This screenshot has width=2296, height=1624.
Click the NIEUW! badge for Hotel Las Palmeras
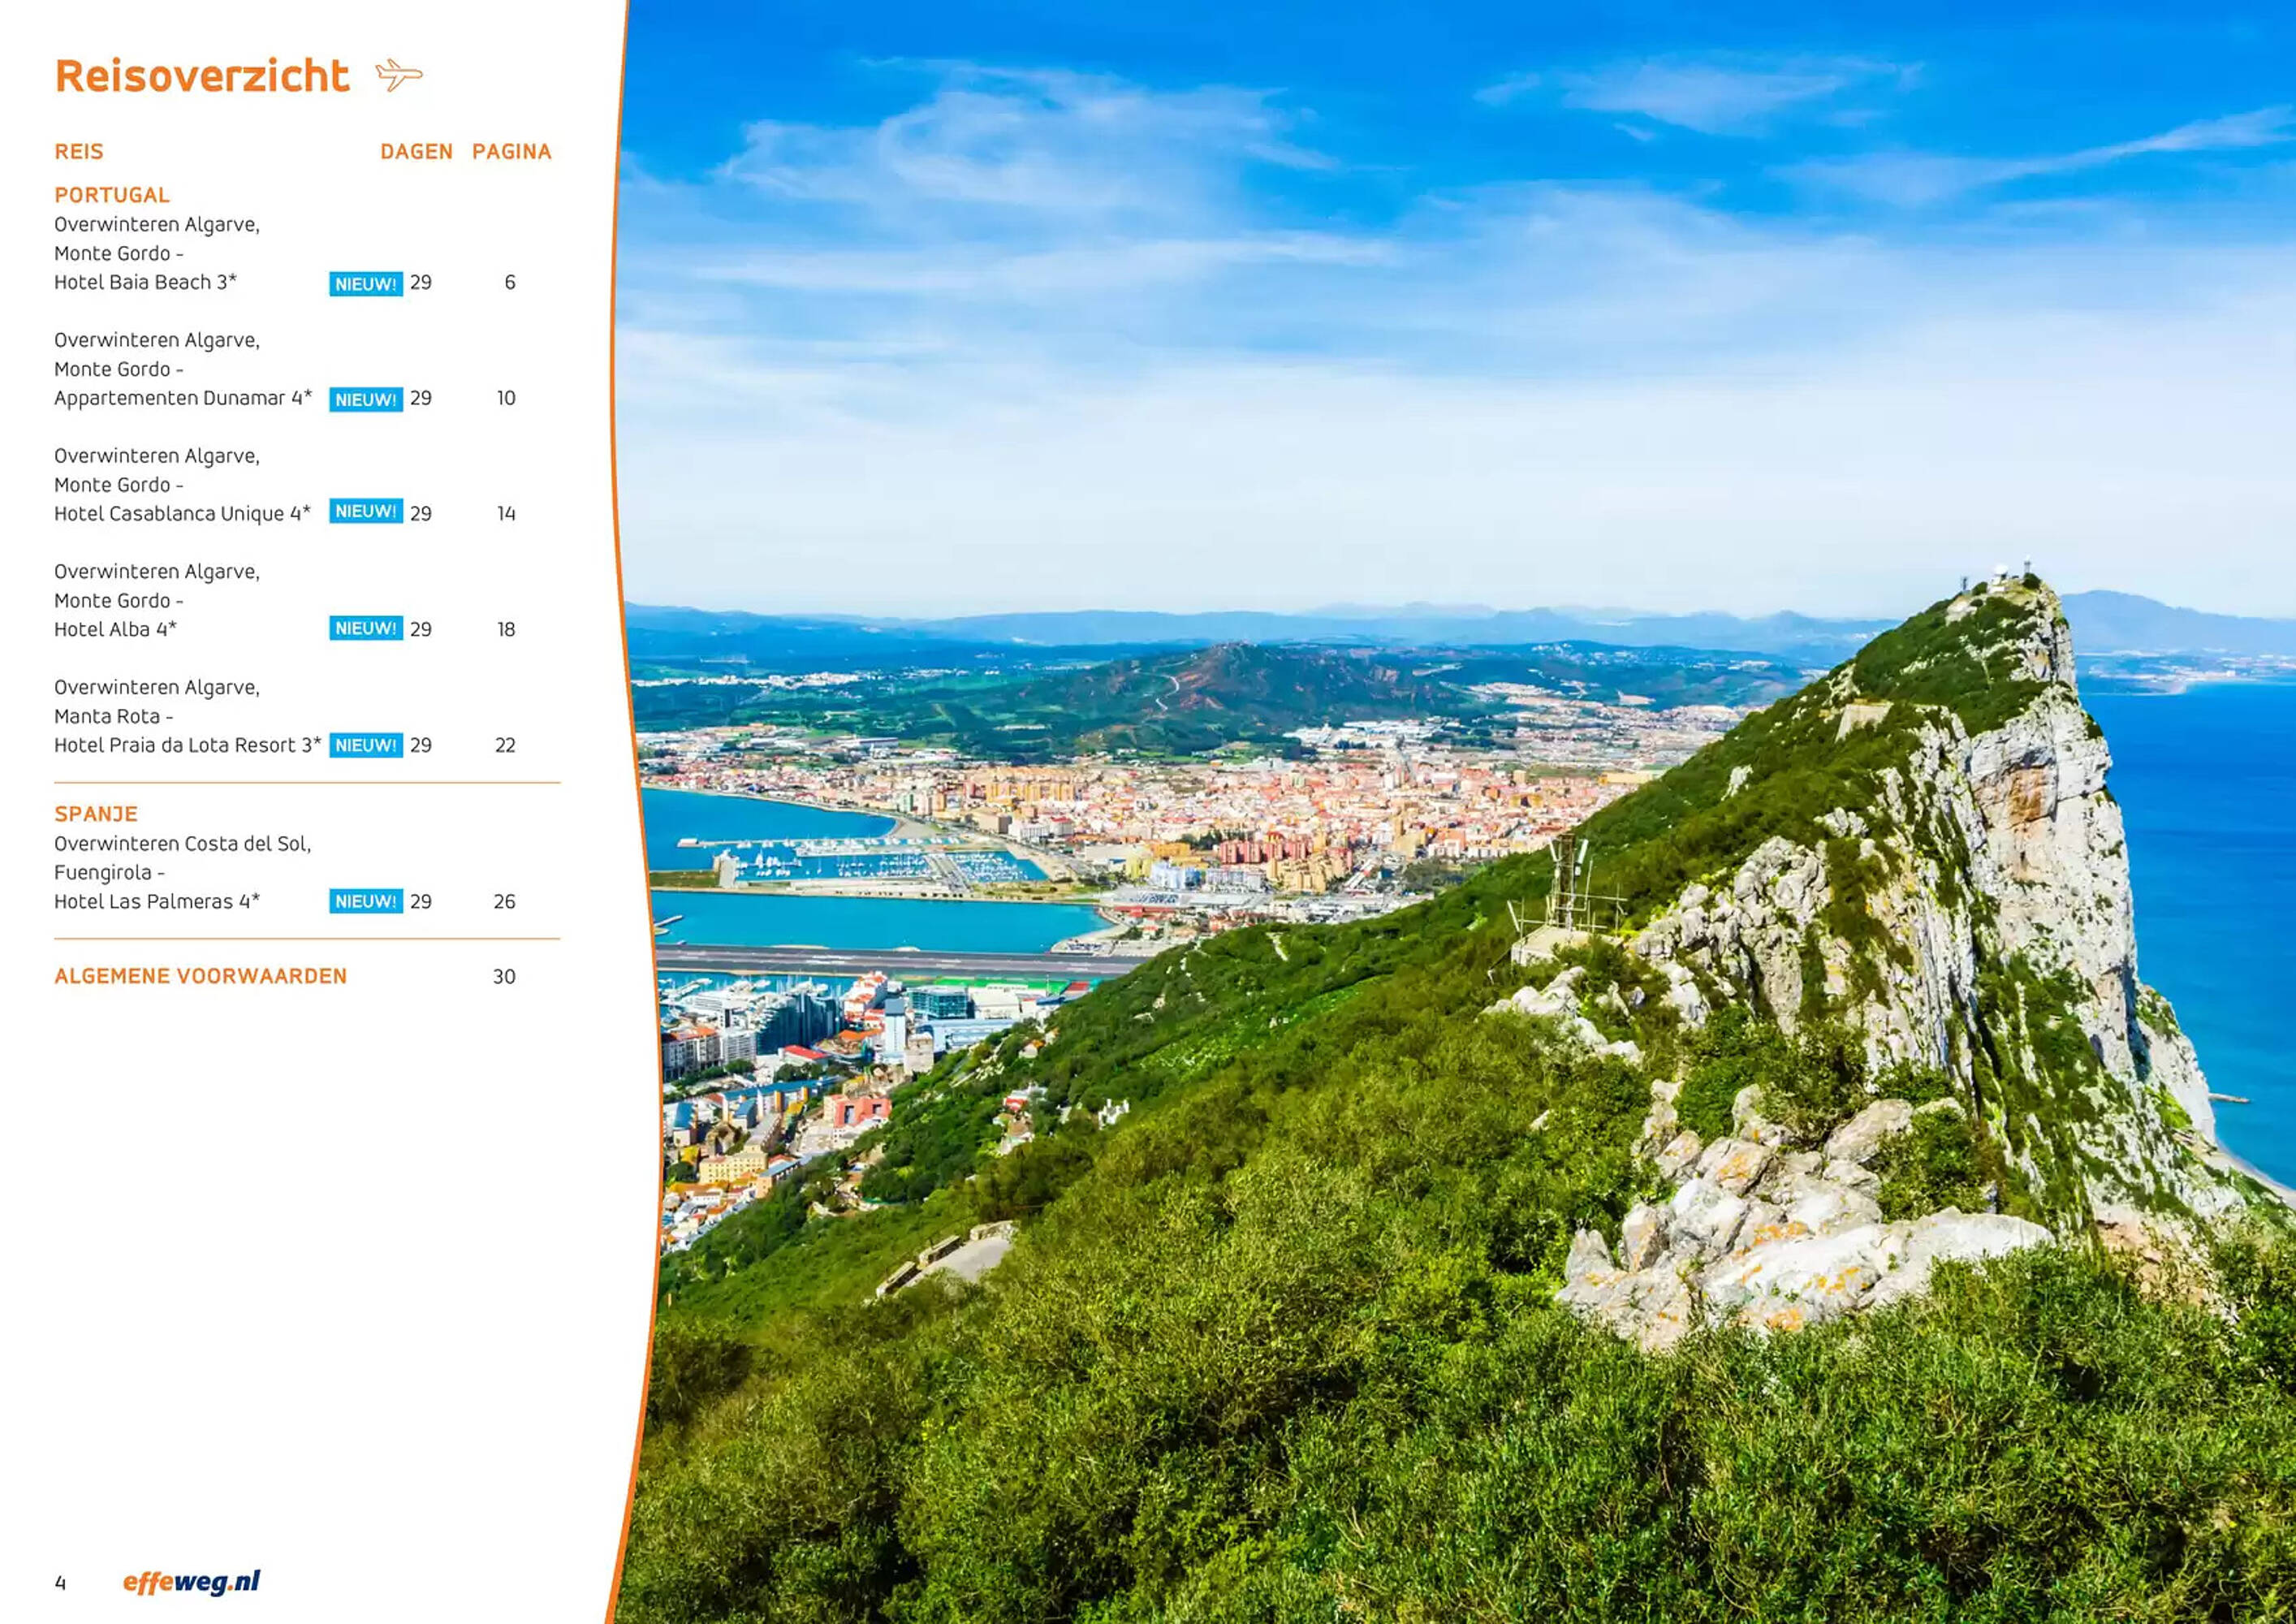[x=366, y=901]
